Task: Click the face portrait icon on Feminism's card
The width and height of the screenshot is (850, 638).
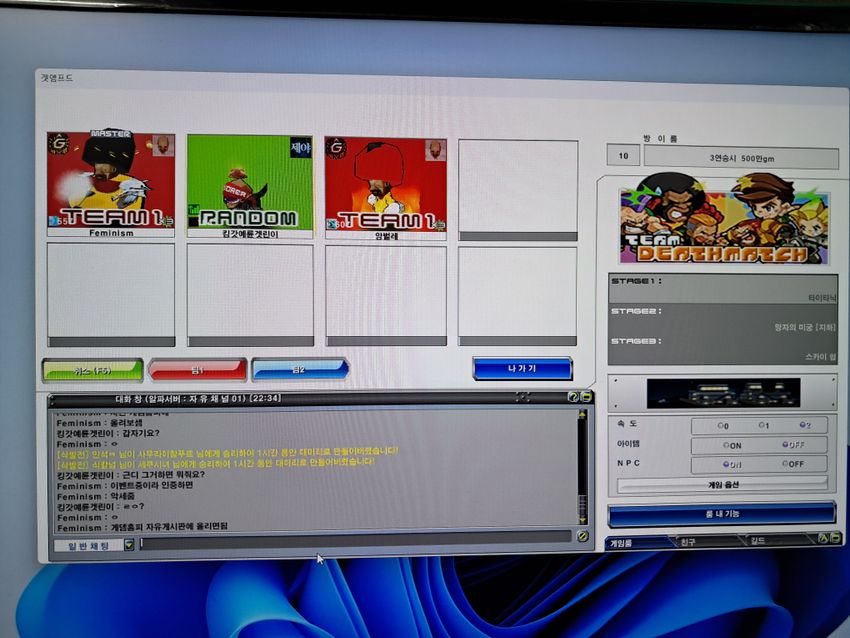Action: (x=163, y=145)
